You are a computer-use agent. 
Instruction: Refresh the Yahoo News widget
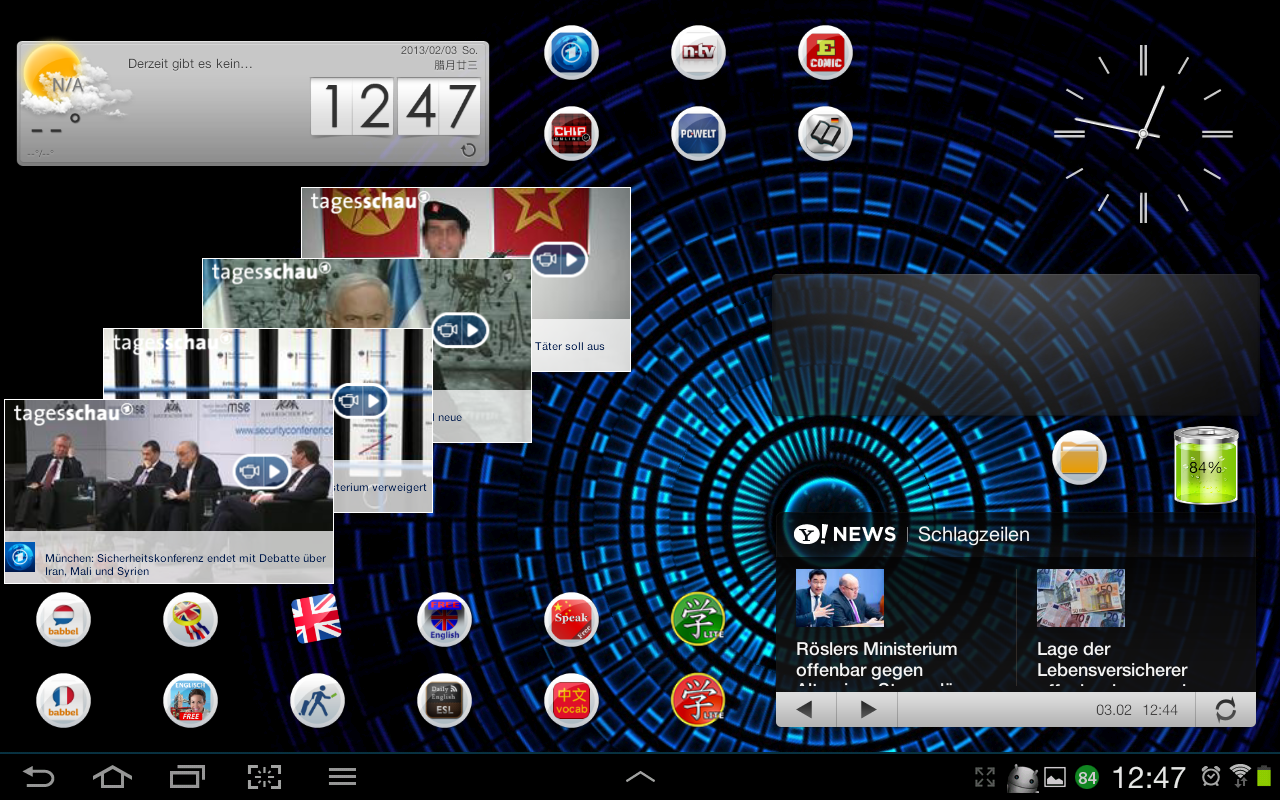(1225, 710)
